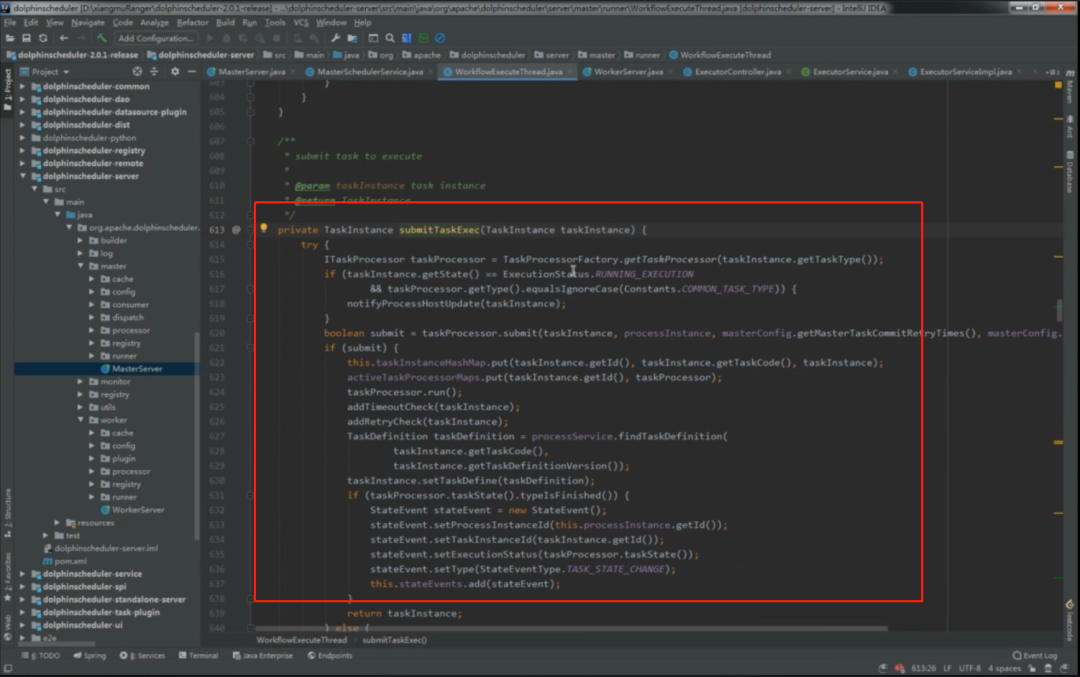The width and height of the screenshot is (1080, 677).
Task: Select pom.xml in project tree
Action: 65,561
